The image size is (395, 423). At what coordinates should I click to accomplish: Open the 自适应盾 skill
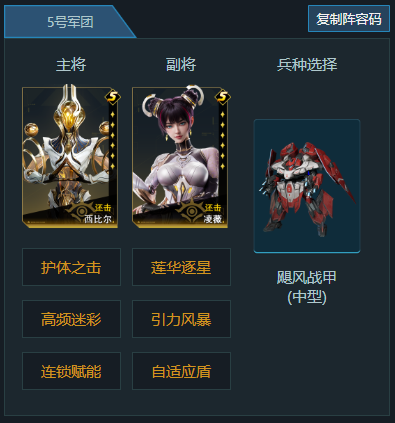click(x=181, y=371)
